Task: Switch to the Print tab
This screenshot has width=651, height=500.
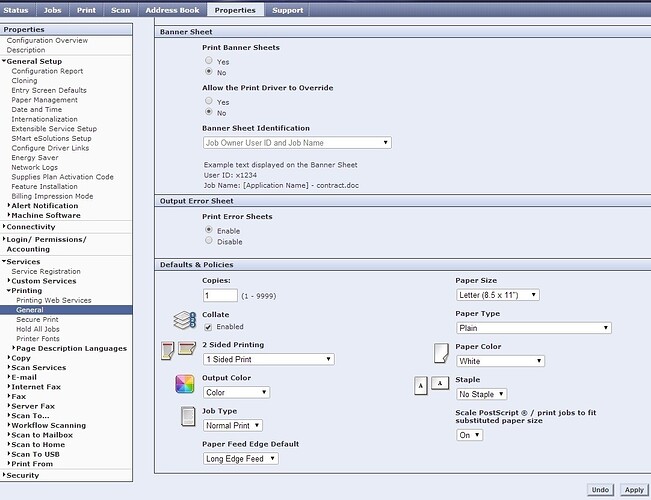Action: pyautogui.click(x=86, y=10)
